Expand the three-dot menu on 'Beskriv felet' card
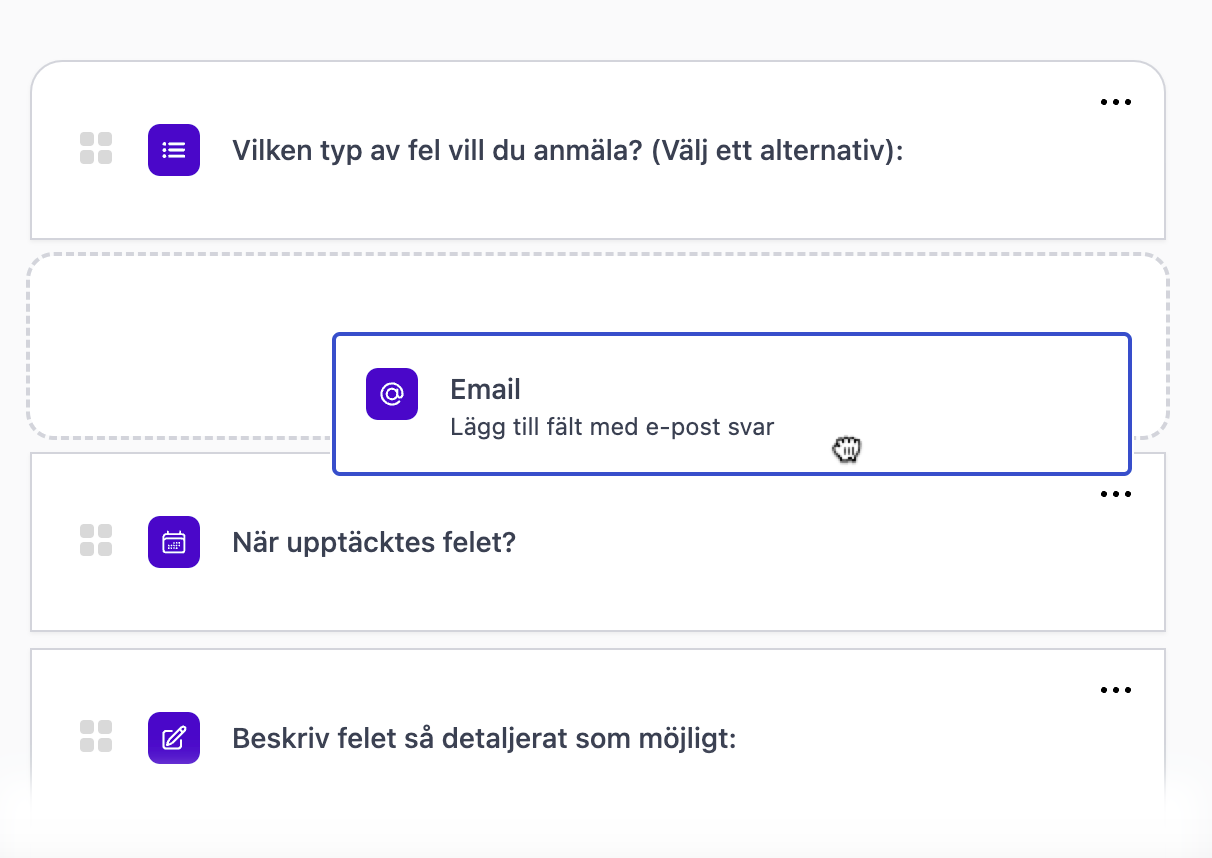Image resolution: width=1212 pixels, height=858 pixels. click(x=1115, y=690)
